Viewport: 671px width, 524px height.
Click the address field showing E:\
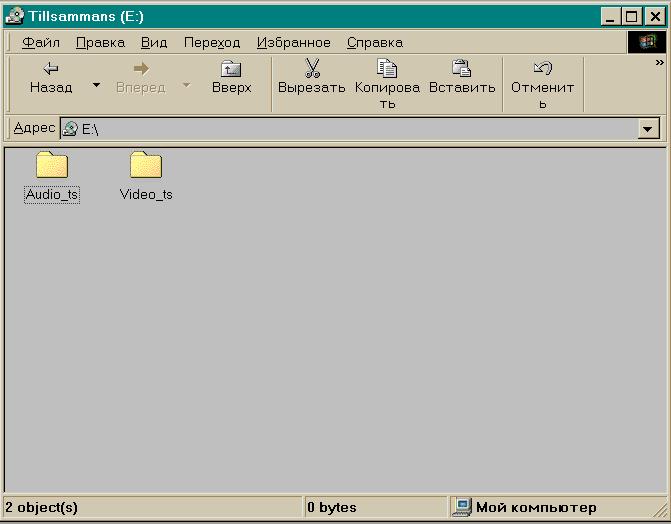pyautogui.click(x=350, y=129)
